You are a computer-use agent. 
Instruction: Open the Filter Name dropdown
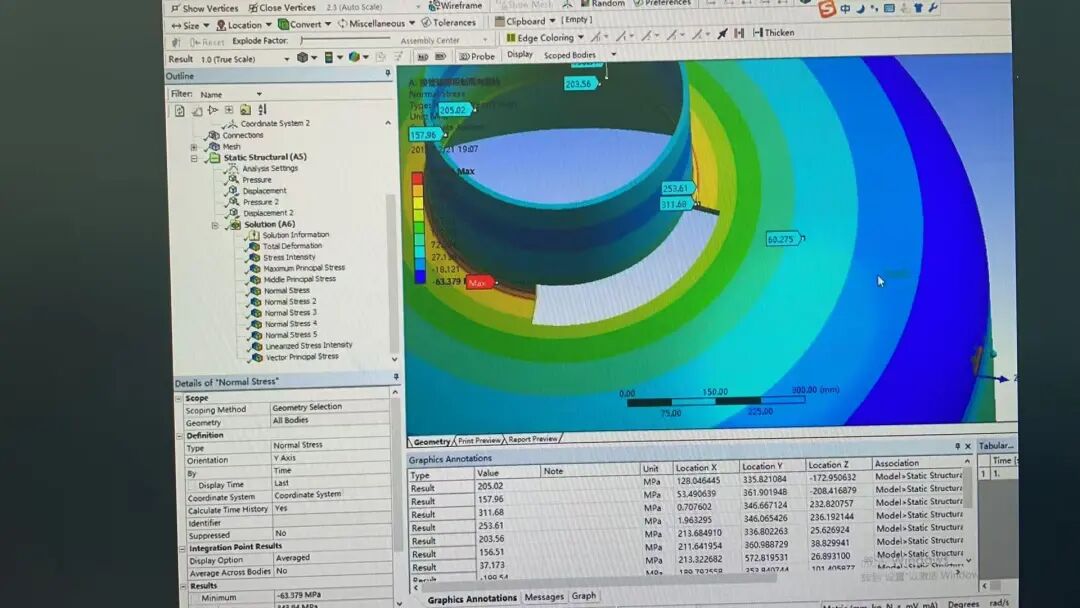pos(231,94)
